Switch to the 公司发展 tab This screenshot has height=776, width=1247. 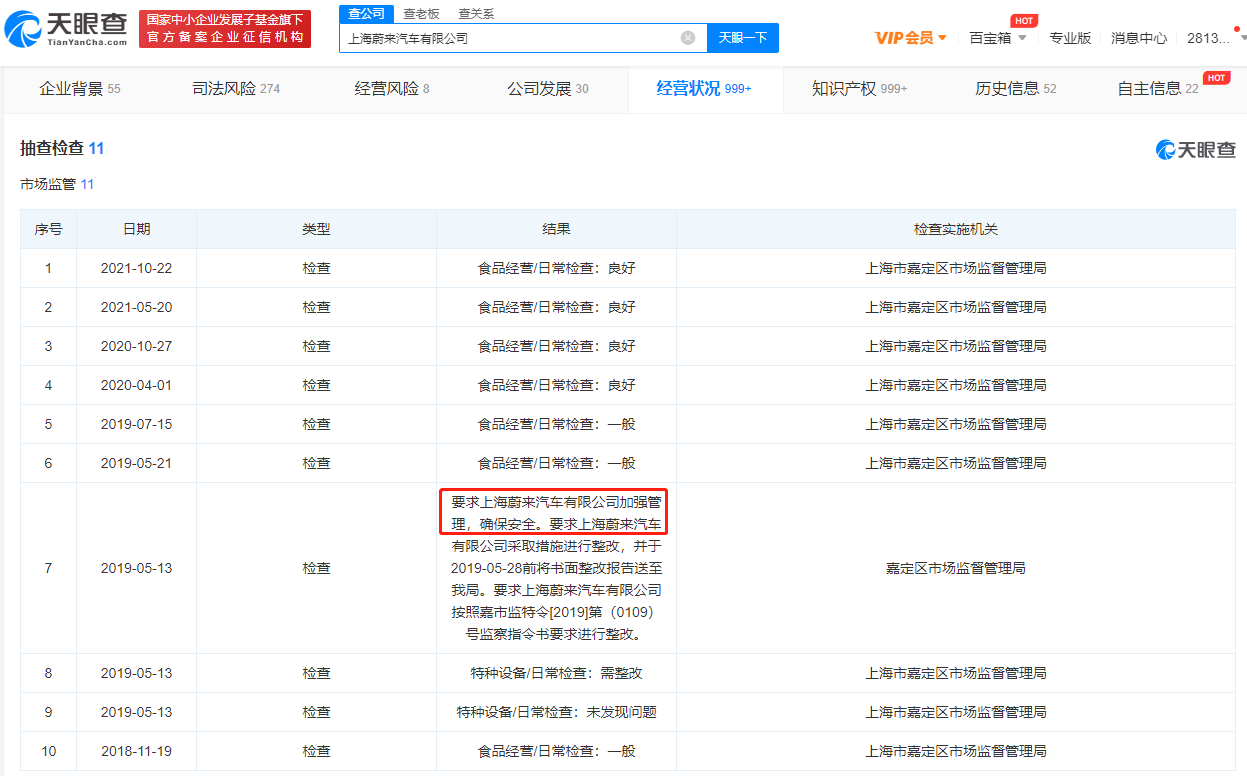tap(548, 89)
